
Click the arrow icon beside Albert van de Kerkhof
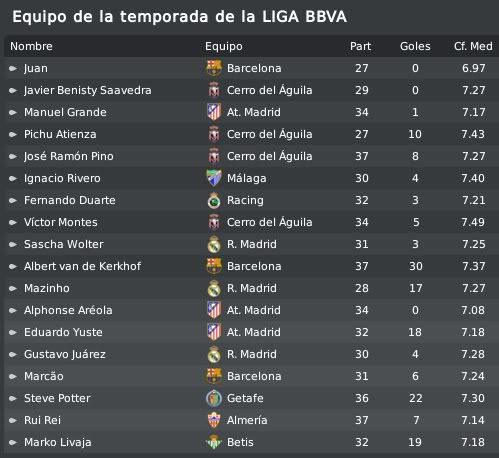coord(13,266)
